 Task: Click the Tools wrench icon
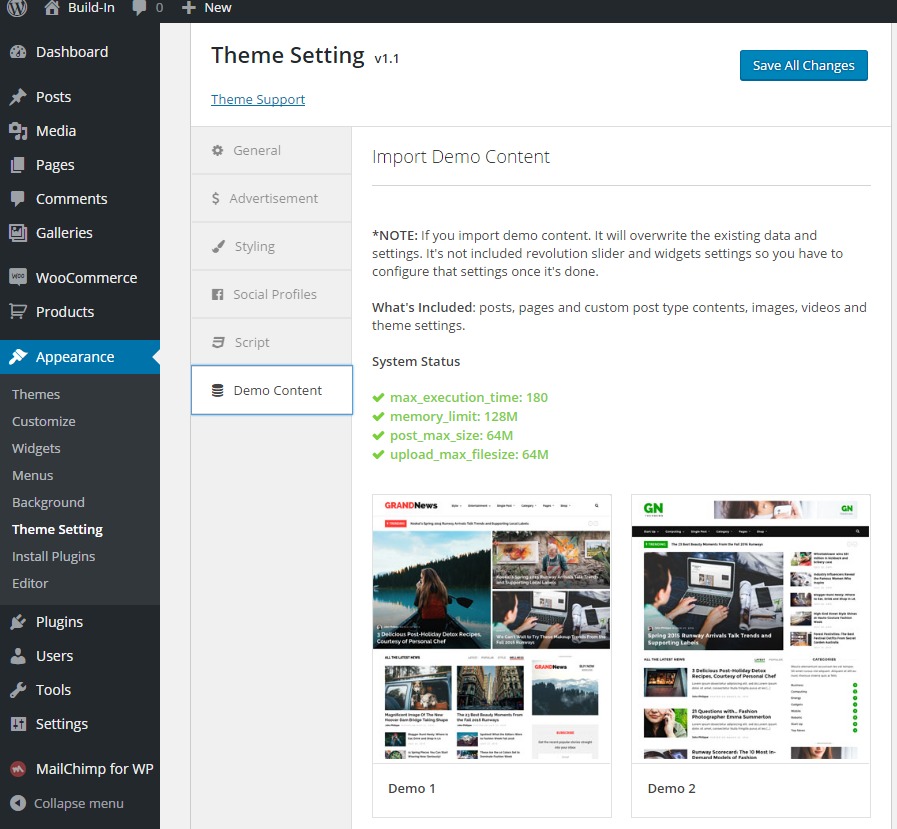coord(18,690)
